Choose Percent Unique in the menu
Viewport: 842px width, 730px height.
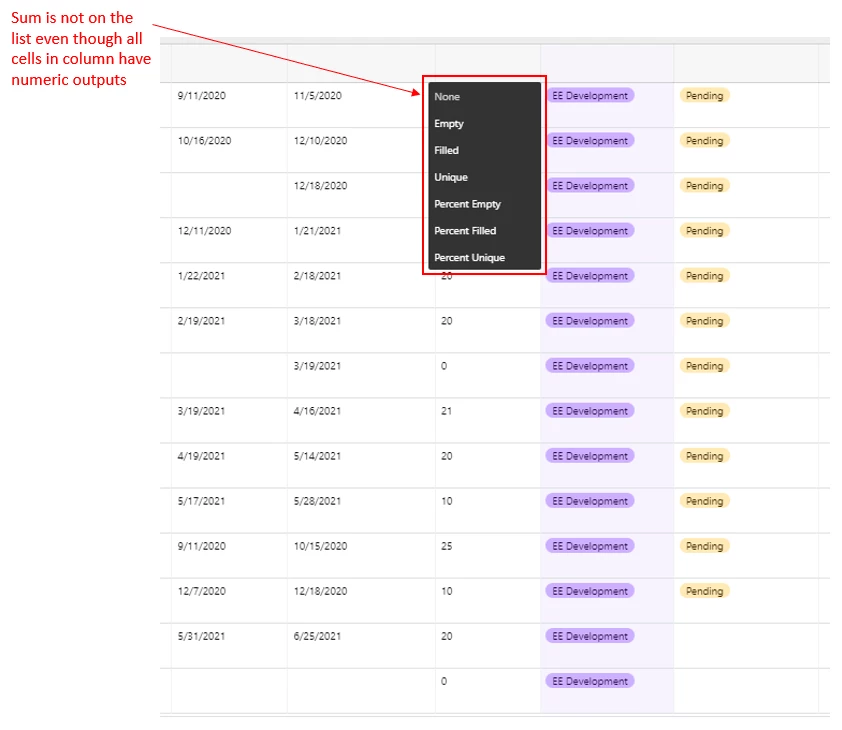click(469, 258)
